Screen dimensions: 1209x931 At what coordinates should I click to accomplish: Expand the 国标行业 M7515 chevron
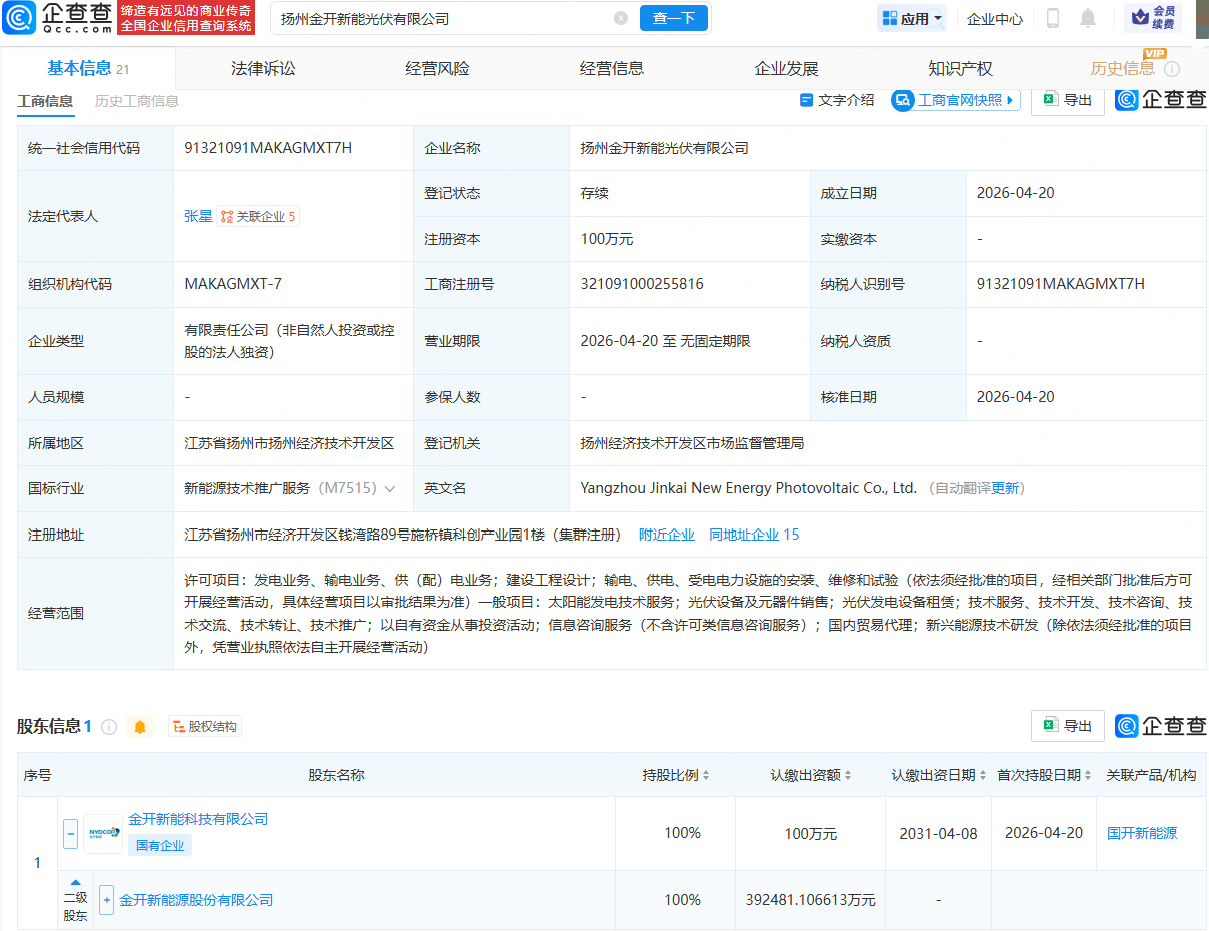click(390, 489)
